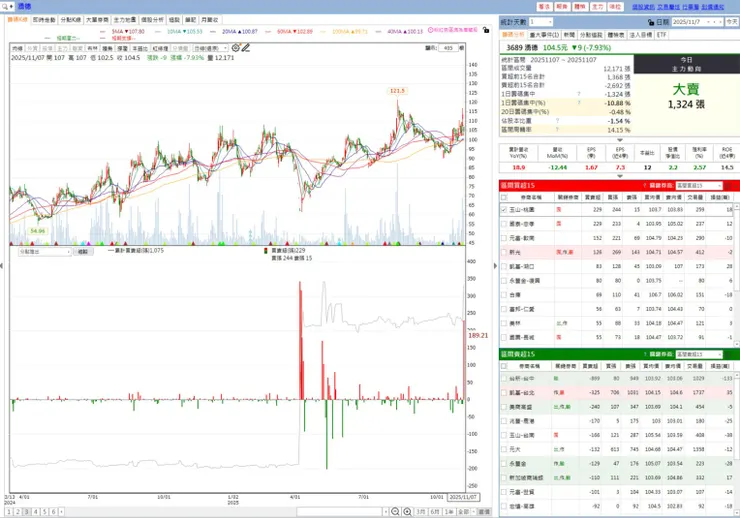740x518 pixels.
Task: Select the pencil drawing tool
Action: 246,48
